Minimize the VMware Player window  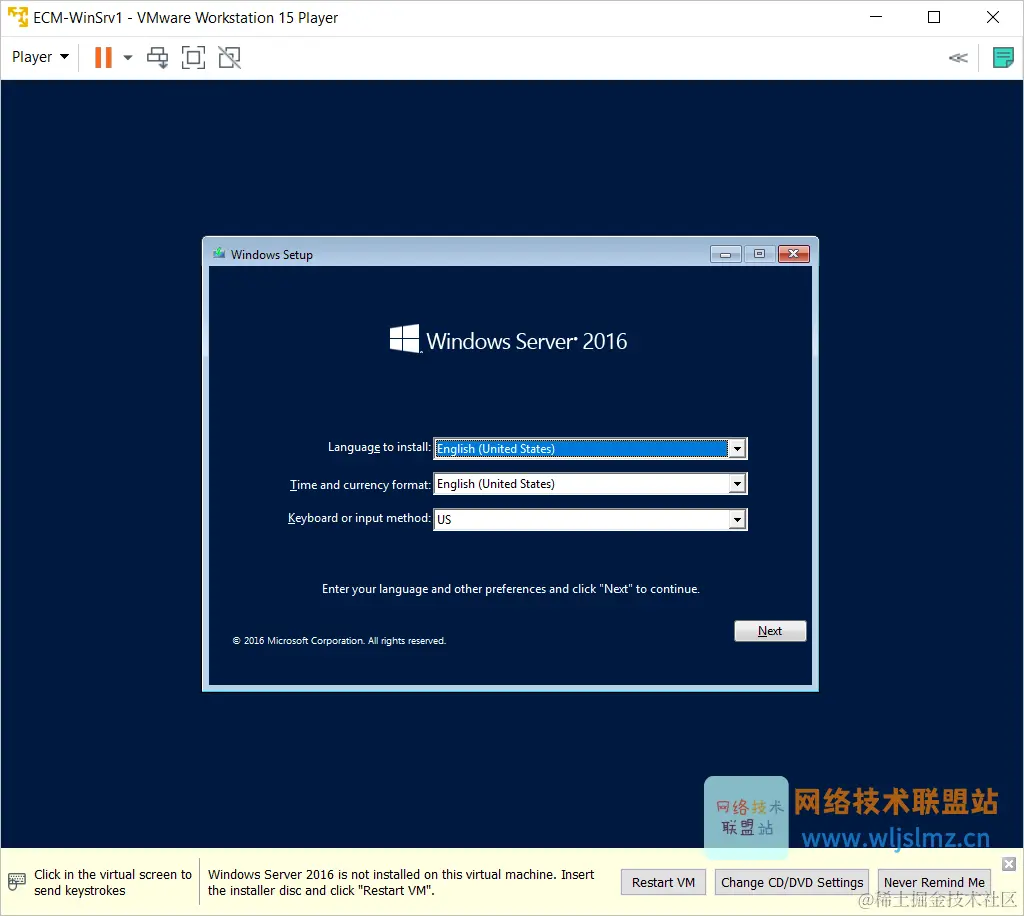tap(876, 17)
